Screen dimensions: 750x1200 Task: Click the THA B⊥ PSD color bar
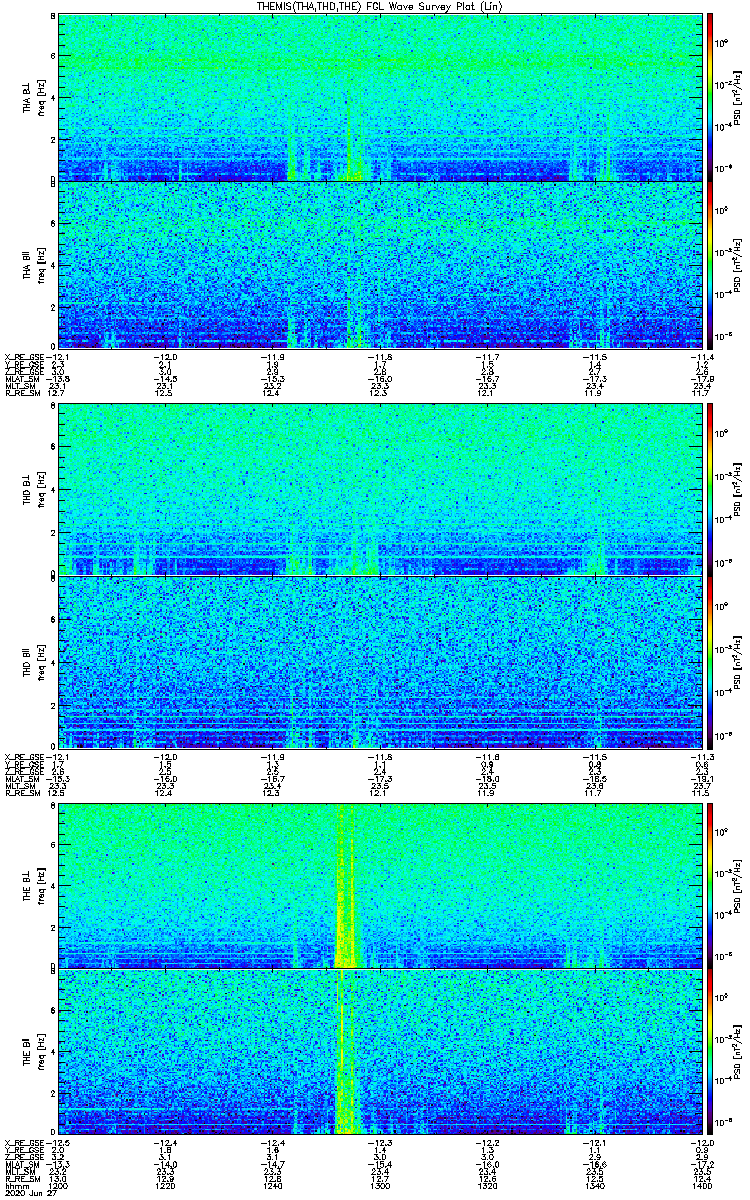(x=711, y=97)
